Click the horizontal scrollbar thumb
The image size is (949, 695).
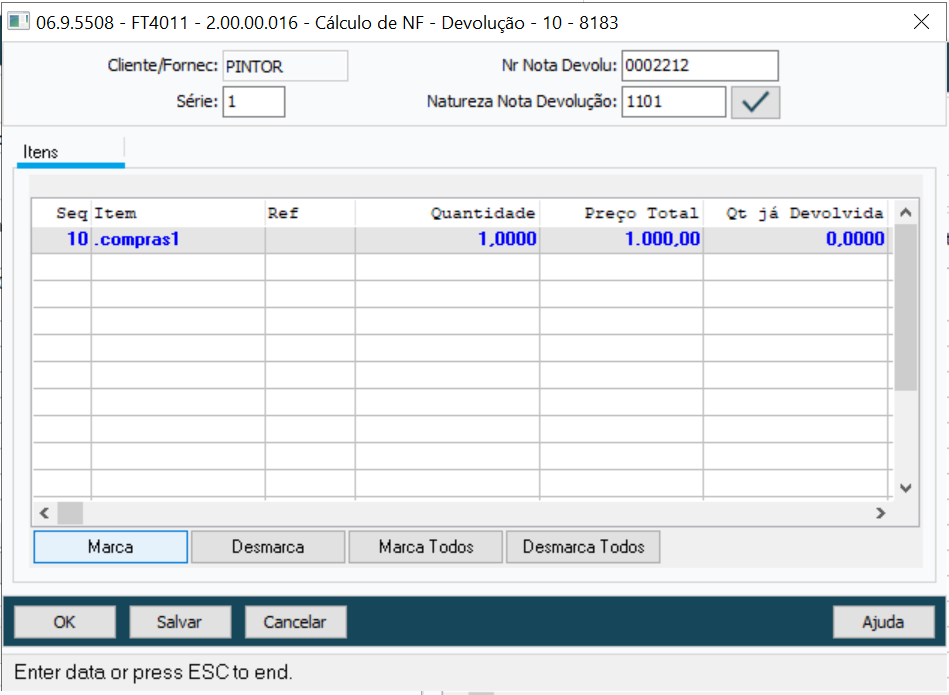70,513
